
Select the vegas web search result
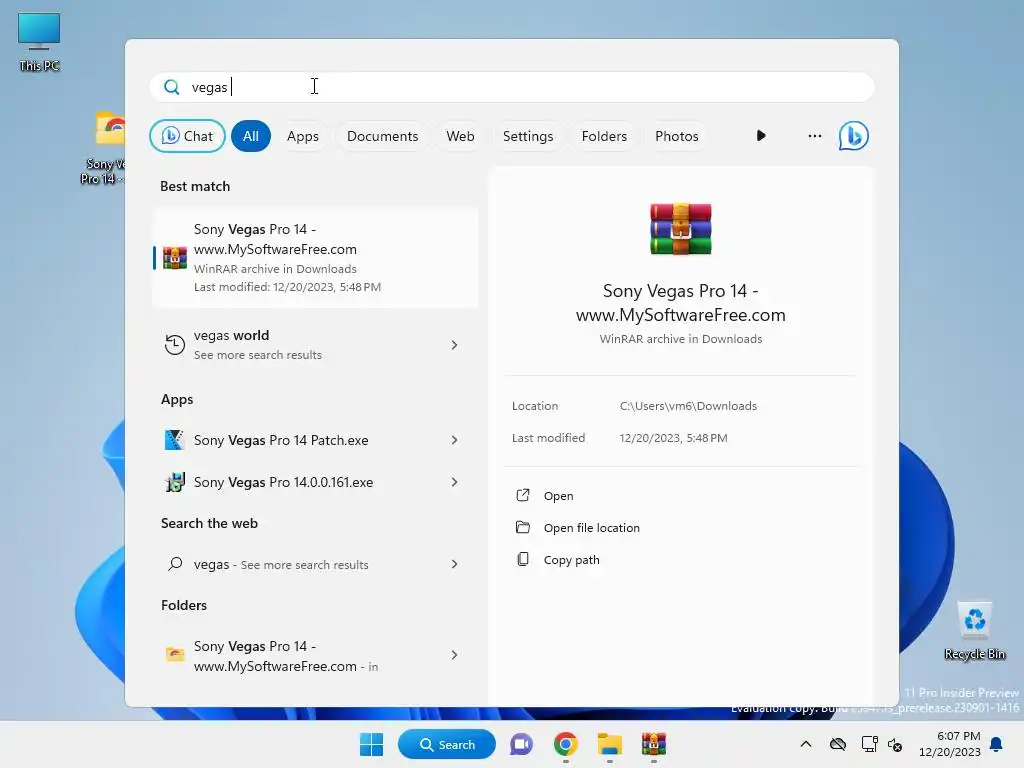pyautogui.click(x=315, y=564)
